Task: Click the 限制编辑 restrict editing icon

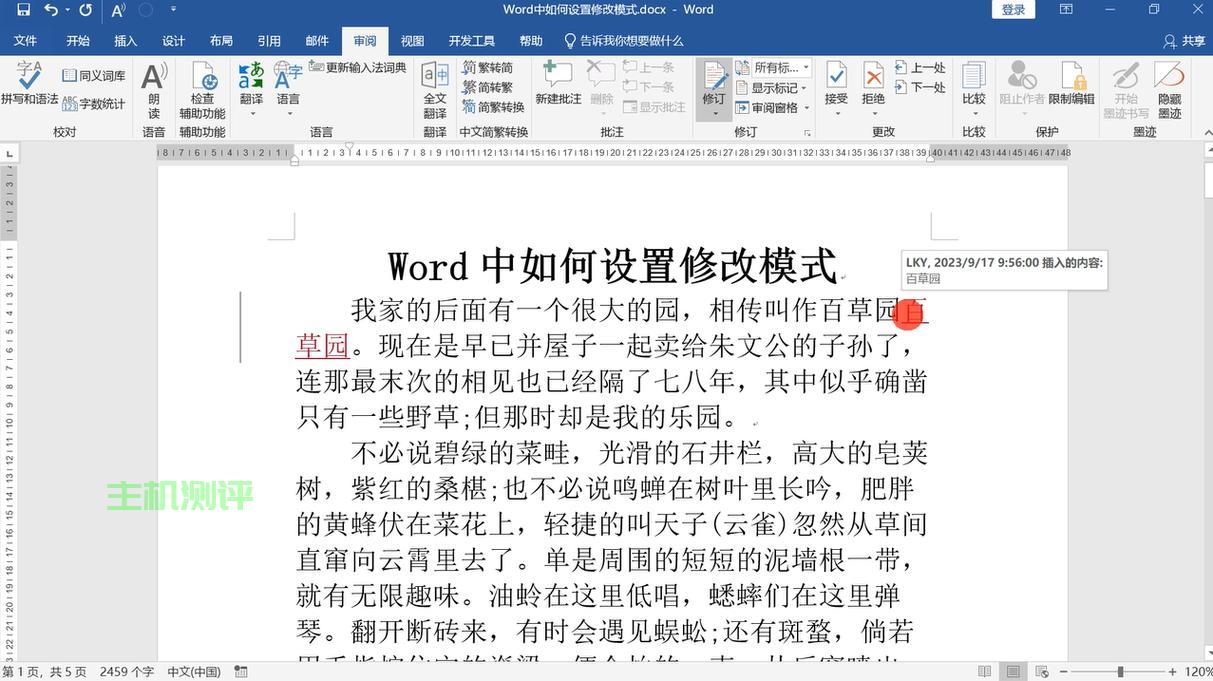Action: [1071, 77]
